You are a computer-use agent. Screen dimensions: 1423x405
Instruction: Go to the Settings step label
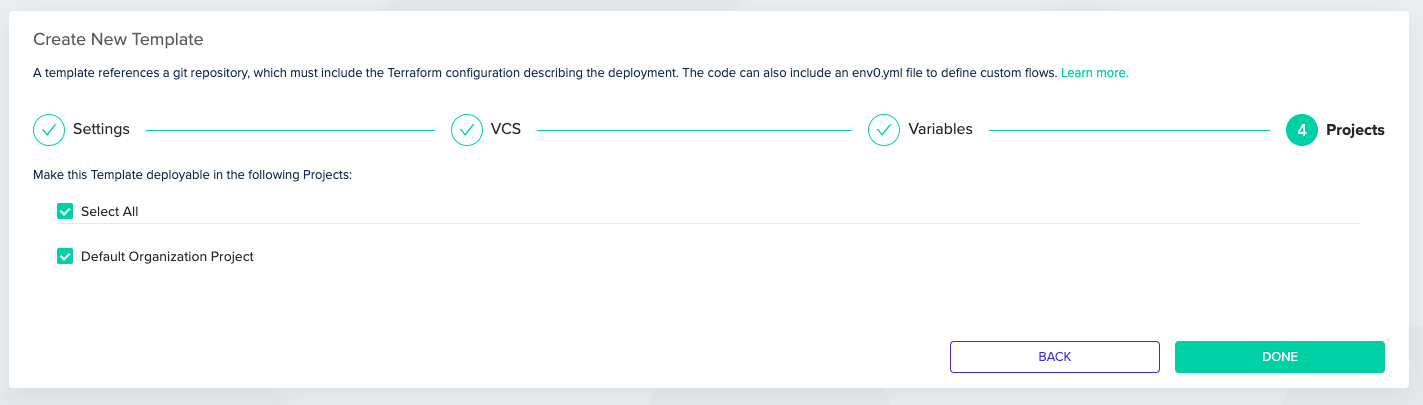(x=101, y=130)
